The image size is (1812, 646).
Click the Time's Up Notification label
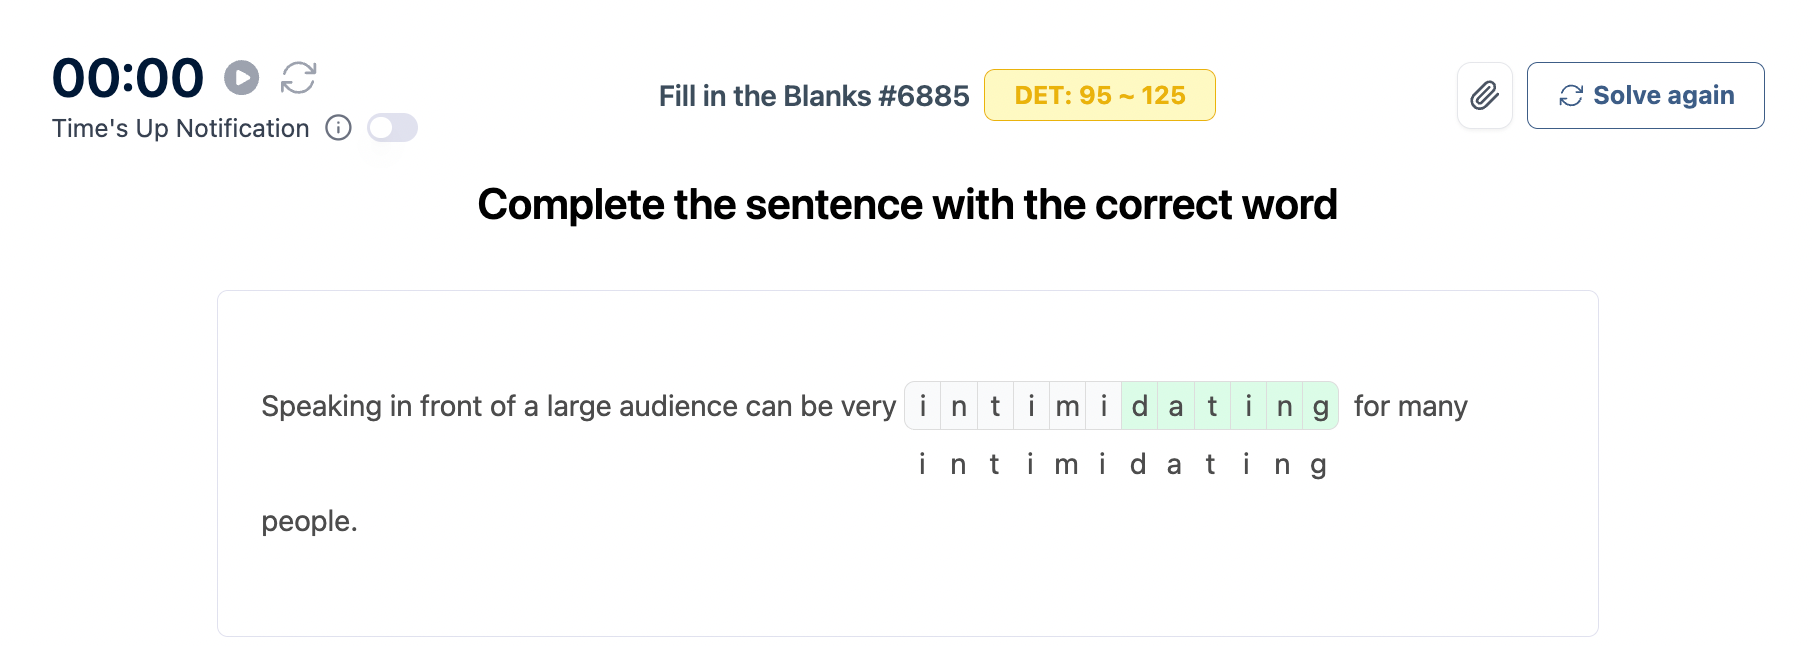[181, 129]
